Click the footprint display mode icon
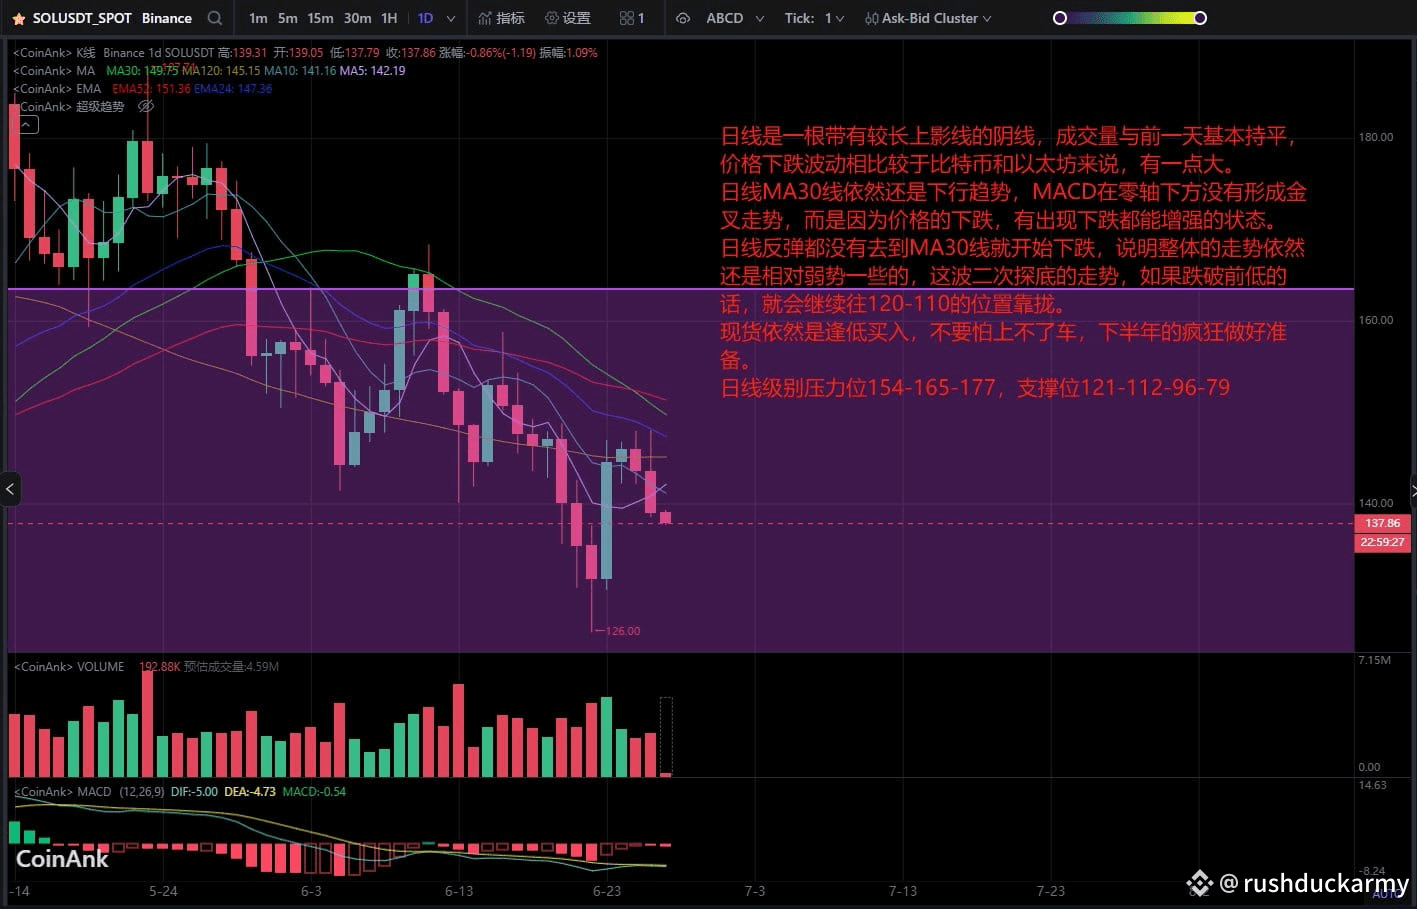 pyautogui.click(x=683, y=18)
